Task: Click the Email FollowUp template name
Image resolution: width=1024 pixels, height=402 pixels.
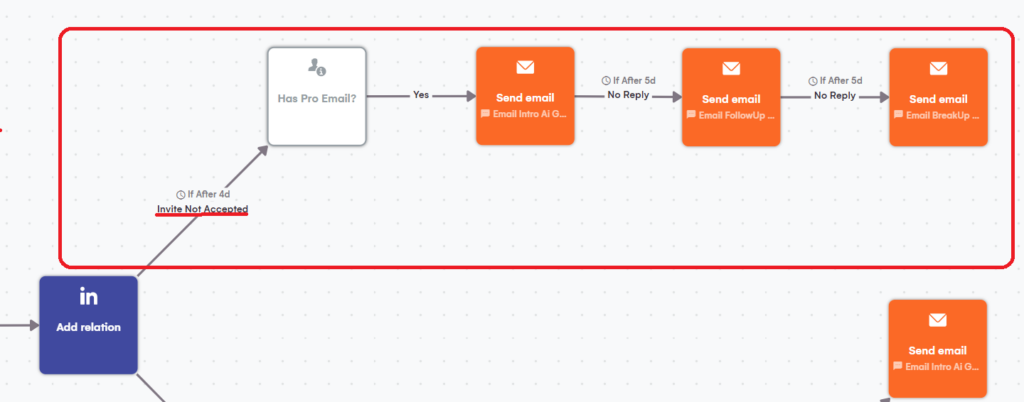Action: (737, 115)
